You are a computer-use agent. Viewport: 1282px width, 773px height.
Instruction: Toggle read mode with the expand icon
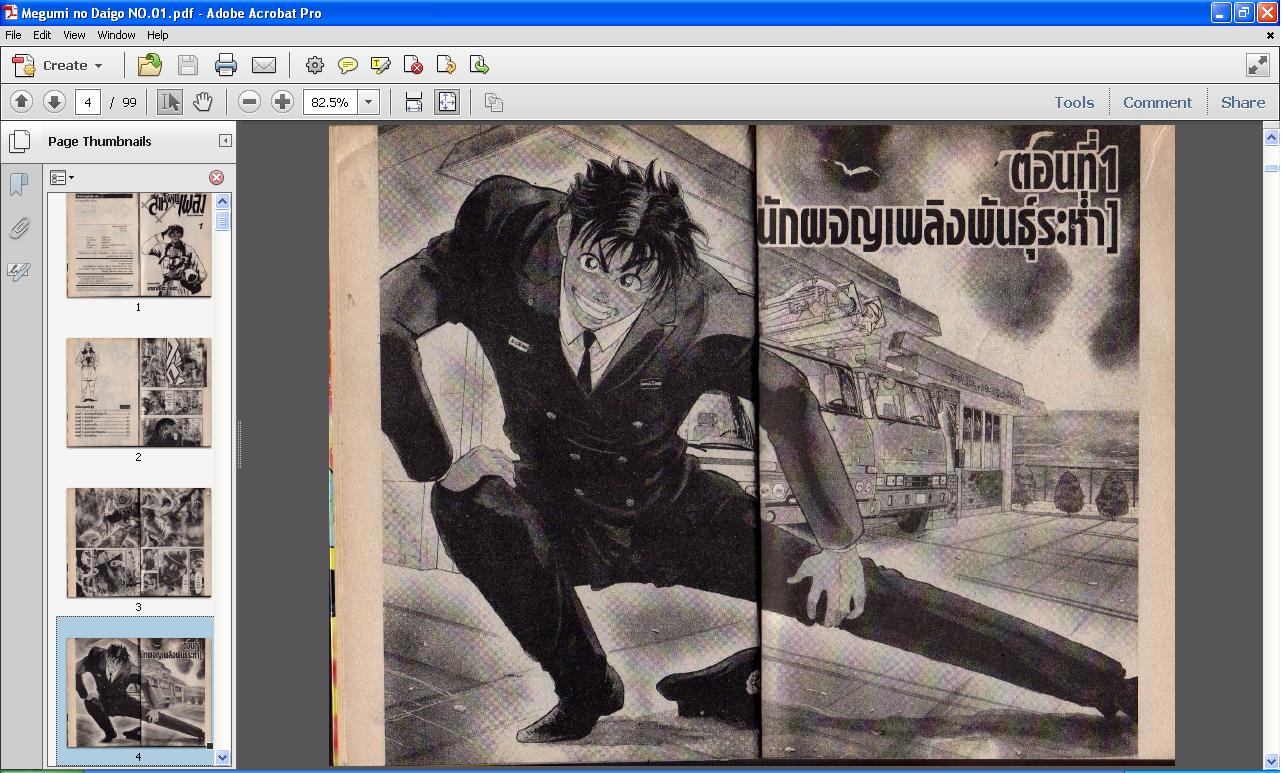coord(1258,65)
